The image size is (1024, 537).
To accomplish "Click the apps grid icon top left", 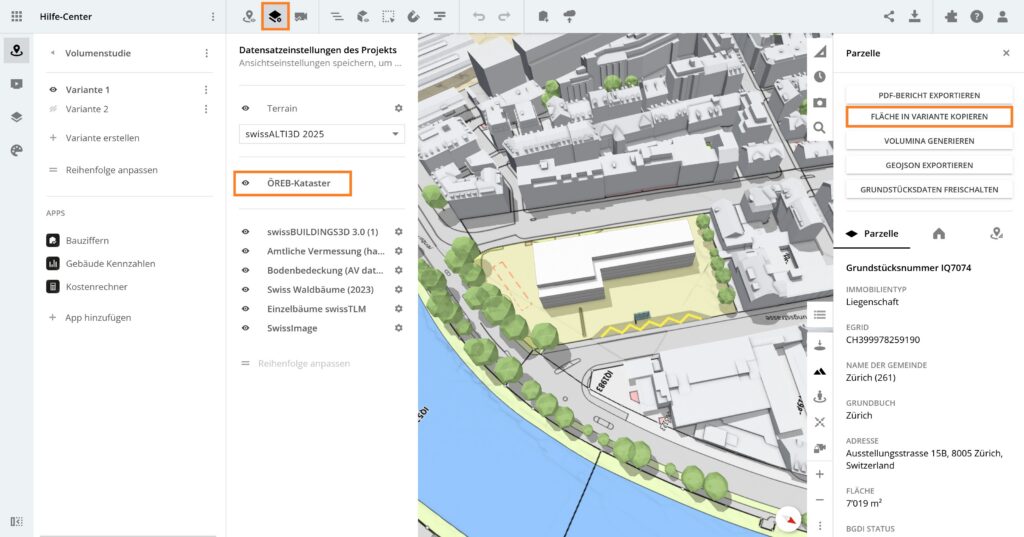I will point(16,16).
